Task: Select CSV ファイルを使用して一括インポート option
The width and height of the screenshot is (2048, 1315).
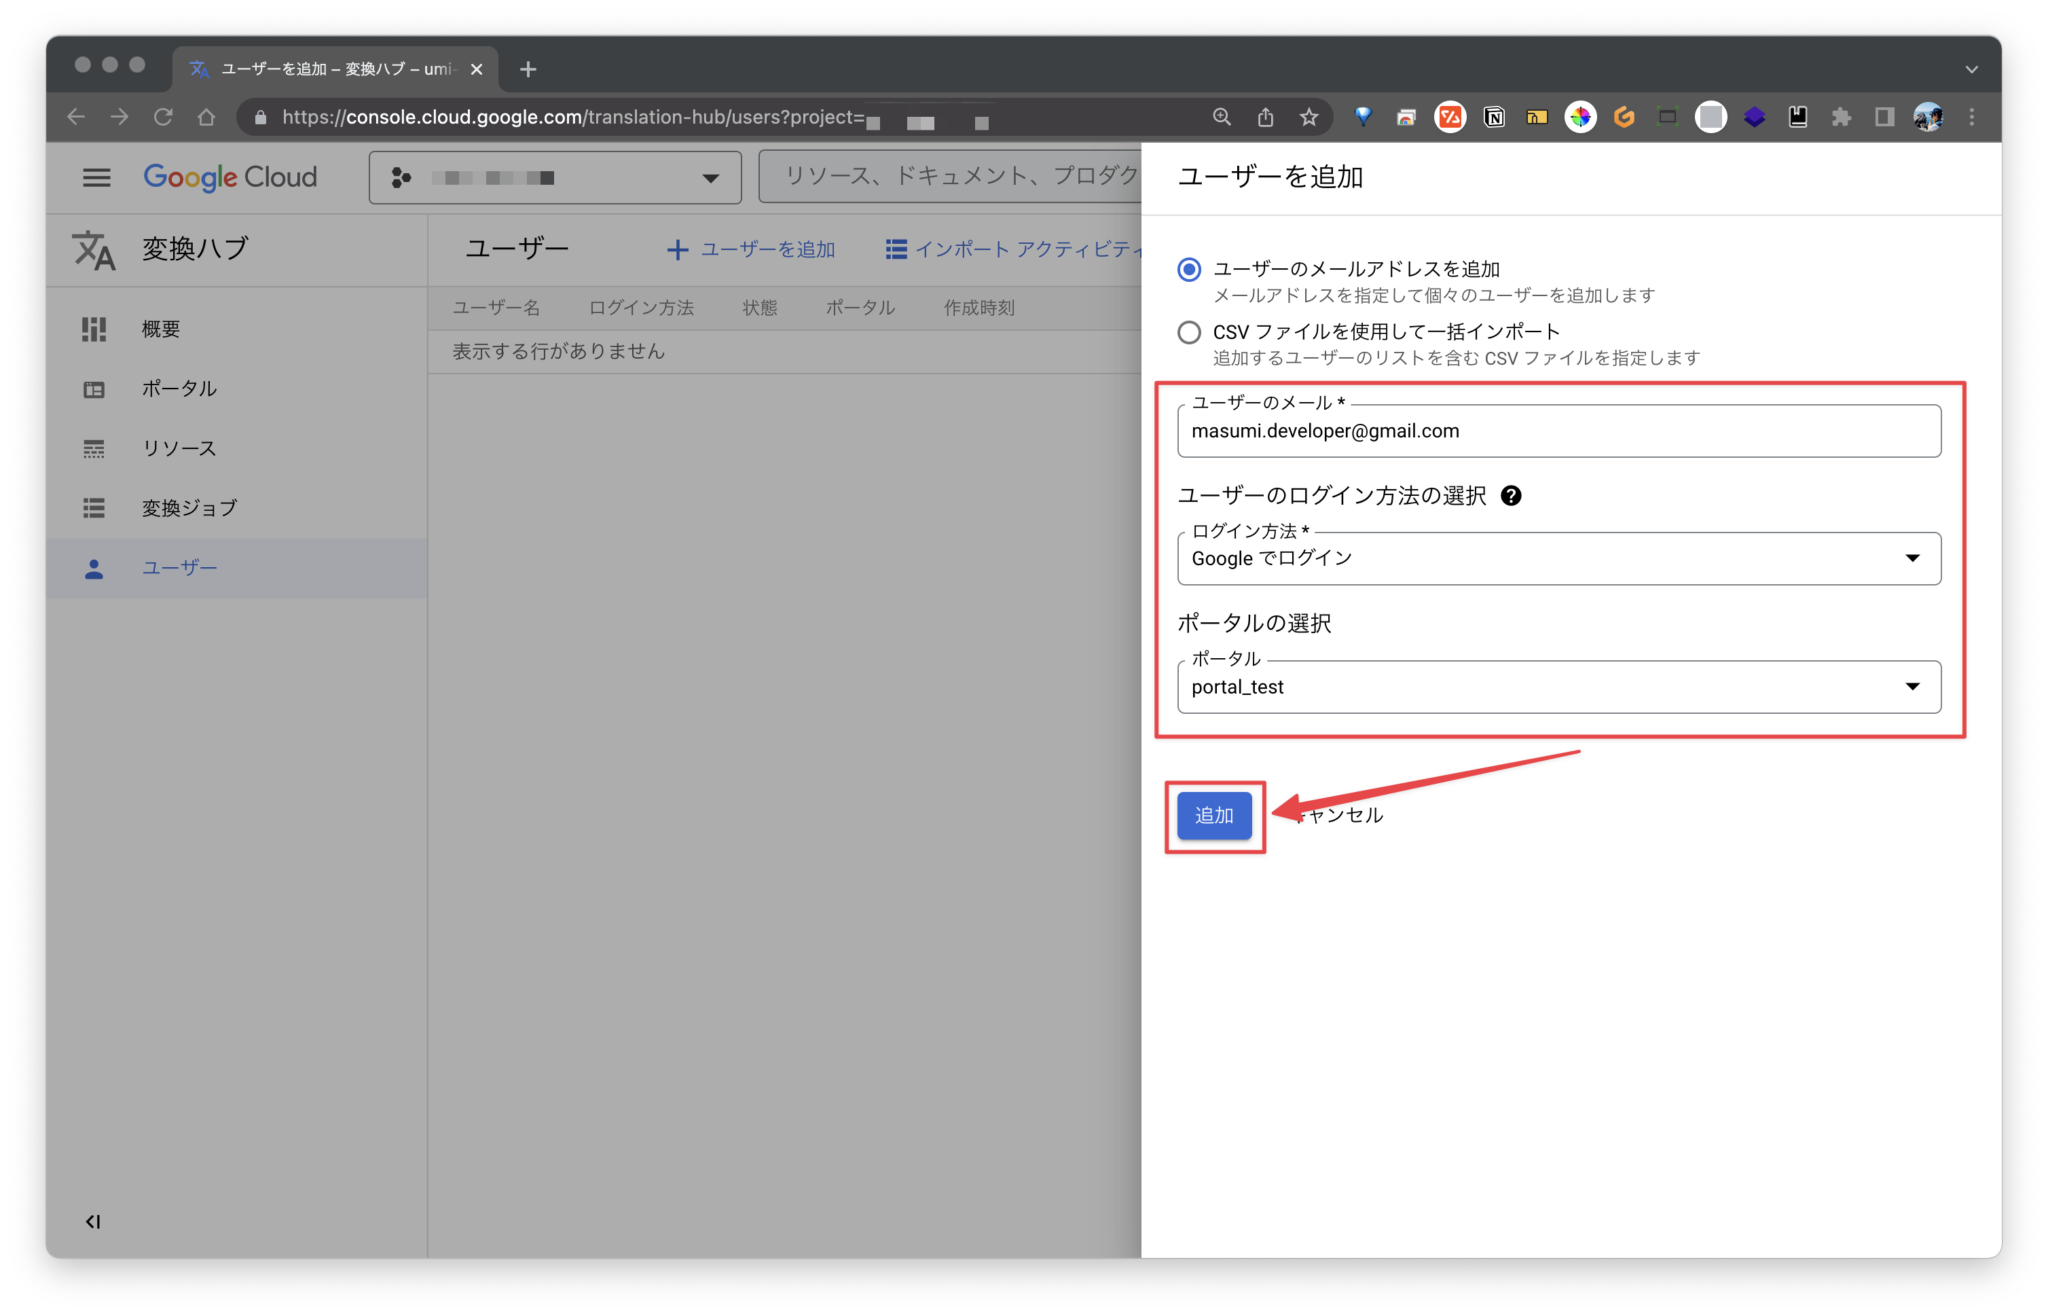Action: [x=1188, y=331]
